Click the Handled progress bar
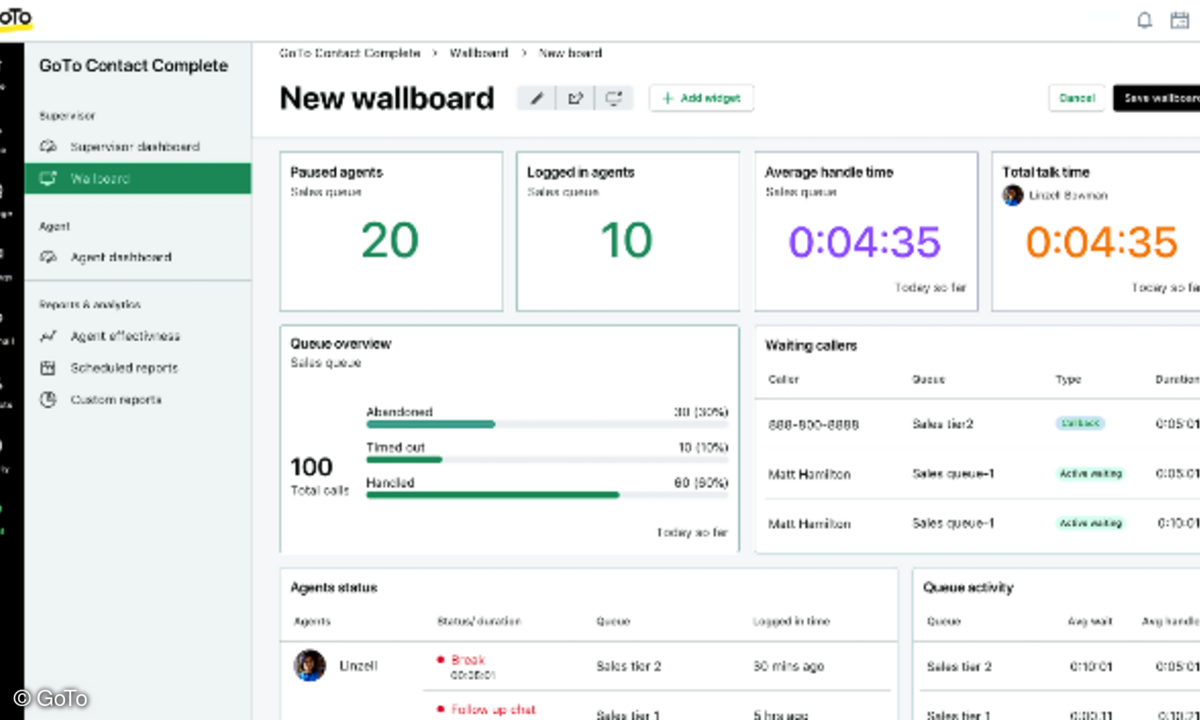Viewport: 1200px width, 720px height. [x=547, y=494]
